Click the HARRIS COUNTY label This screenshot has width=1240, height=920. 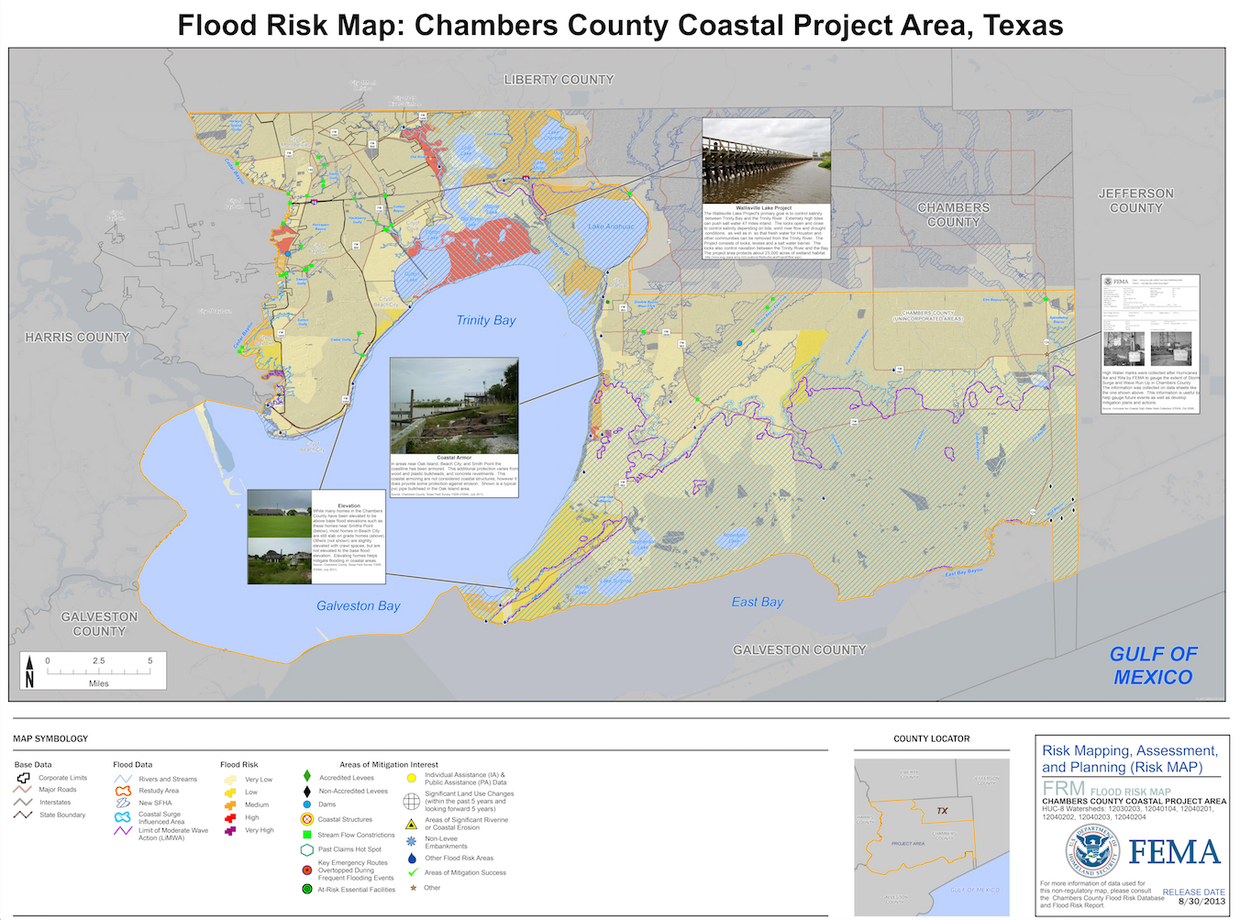pyautogui.click(x=77, y=337)
